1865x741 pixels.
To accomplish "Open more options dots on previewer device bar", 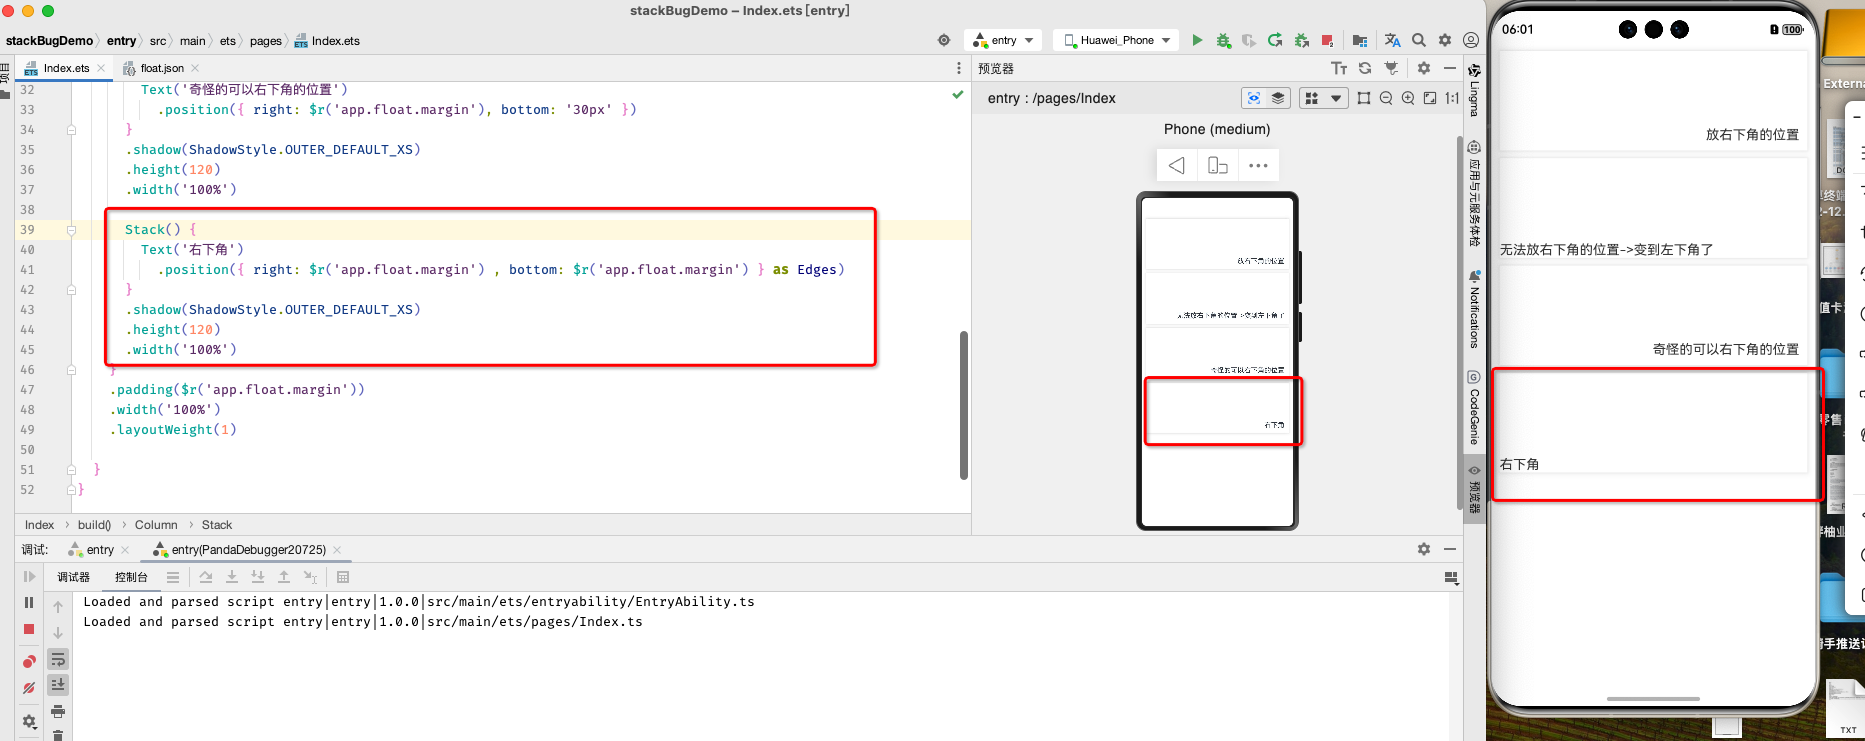I will coord(1258,165).
